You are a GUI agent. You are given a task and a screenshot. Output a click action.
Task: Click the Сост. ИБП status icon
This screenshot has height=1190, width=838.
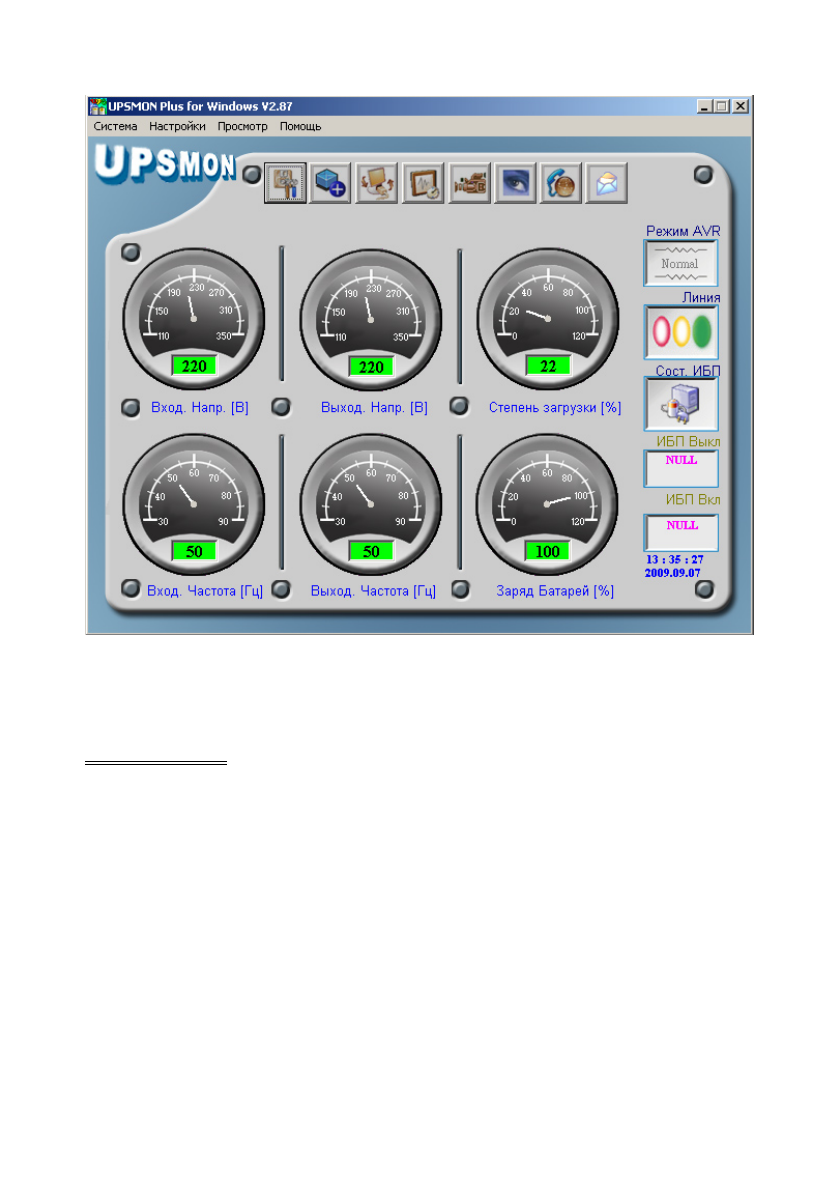681,404
